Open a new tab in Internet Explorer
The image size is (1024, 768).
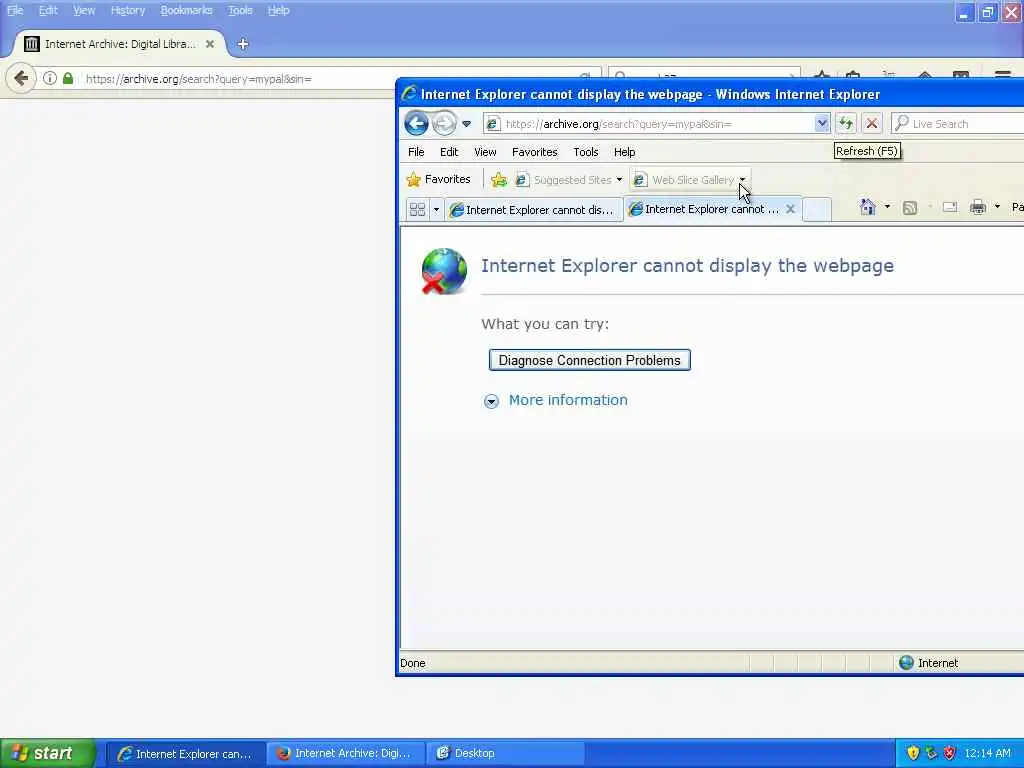tap(817, 209)
